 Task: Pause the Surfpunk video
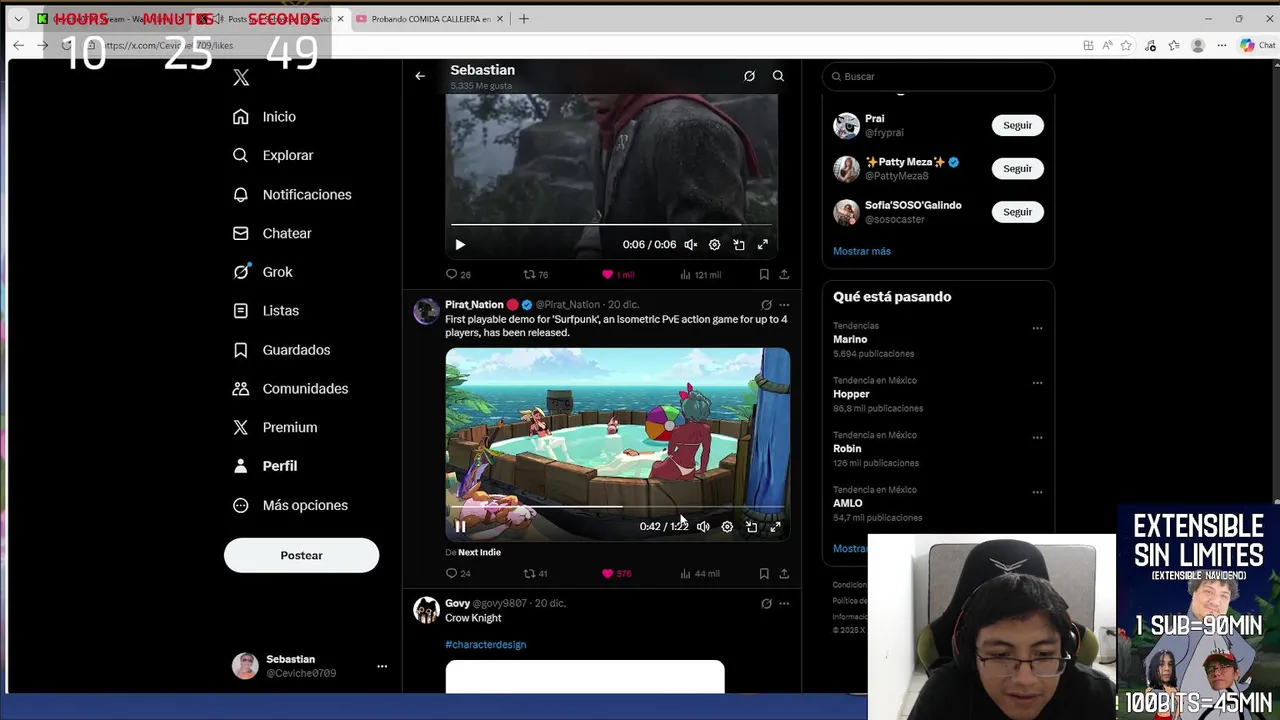[460, 526]
